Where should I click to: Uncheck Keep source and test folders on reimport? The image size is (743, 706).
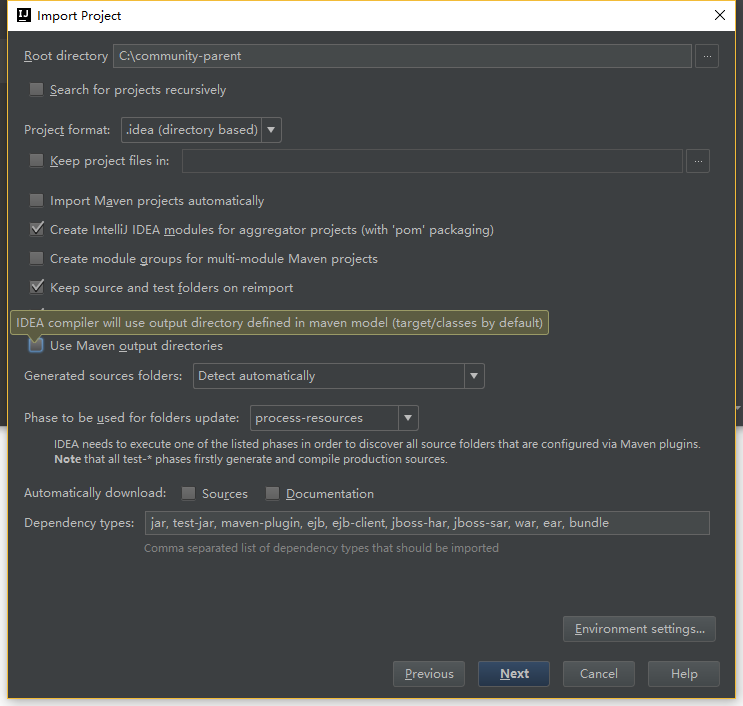[36, 287]
